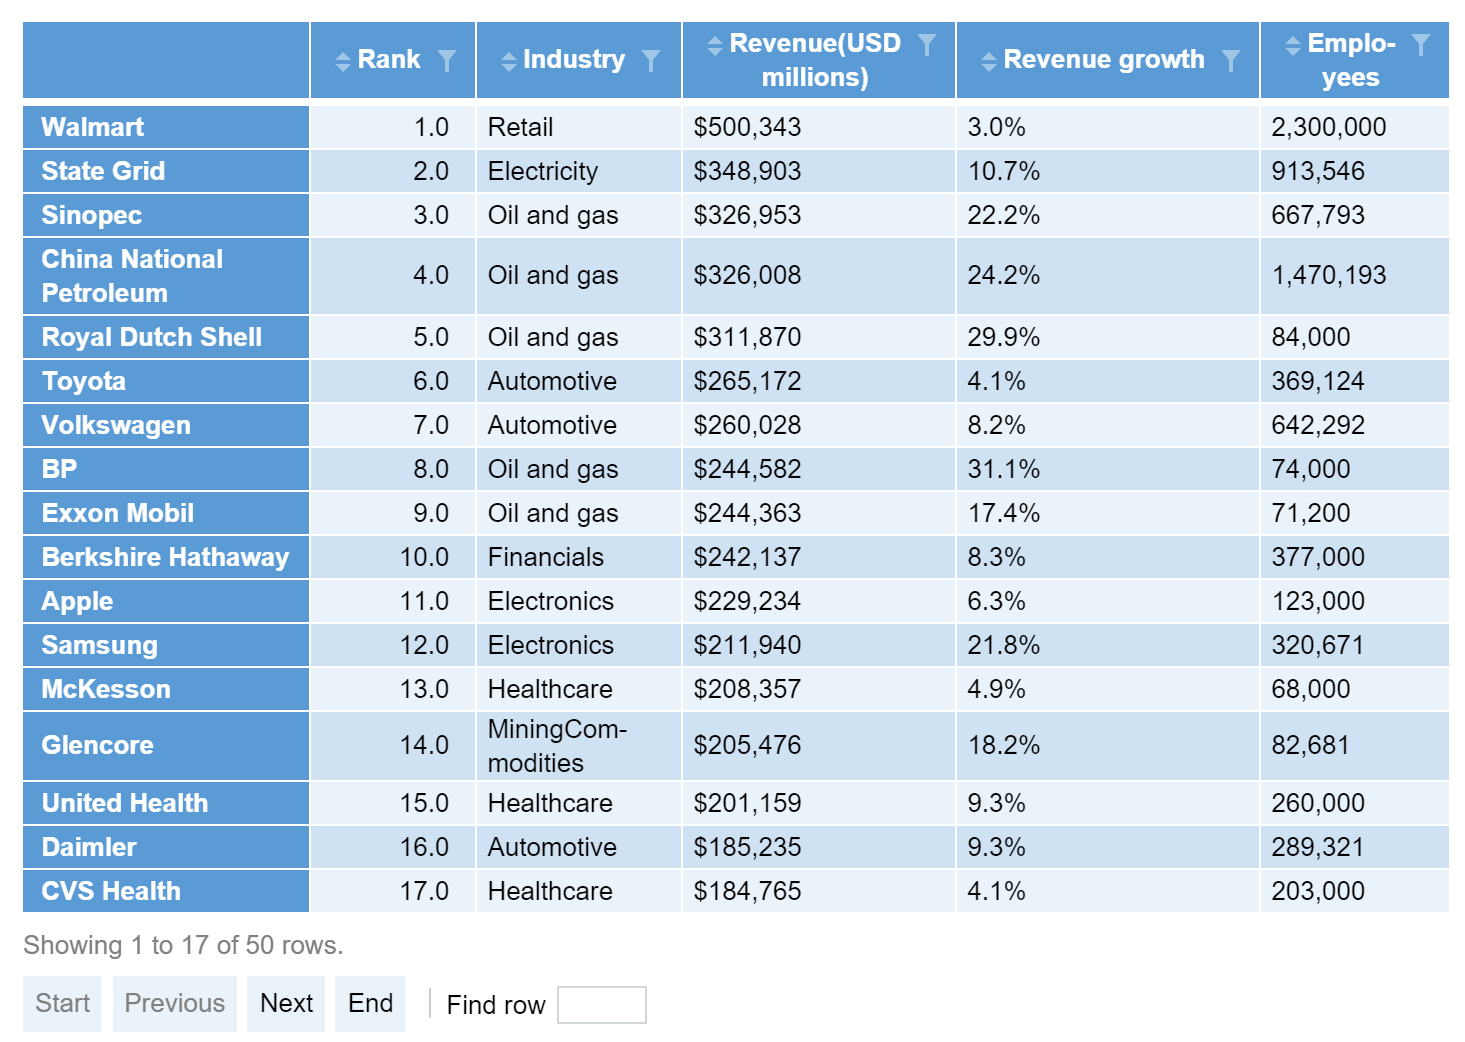Select the Berkshire Hathaway row header
1465x1042 pixels.
click(x=166, y=557)
